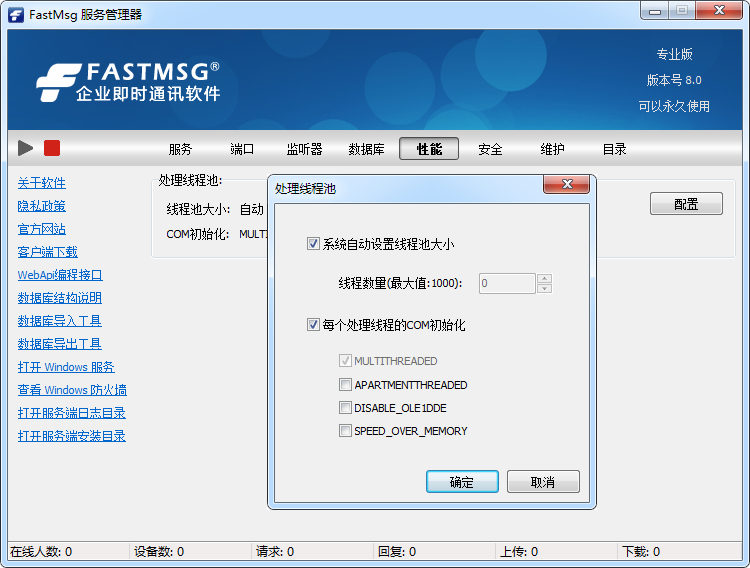Close the FastMsg 服务管理器 main window
This screenshot has width=750, height=568.
(719, 11)
